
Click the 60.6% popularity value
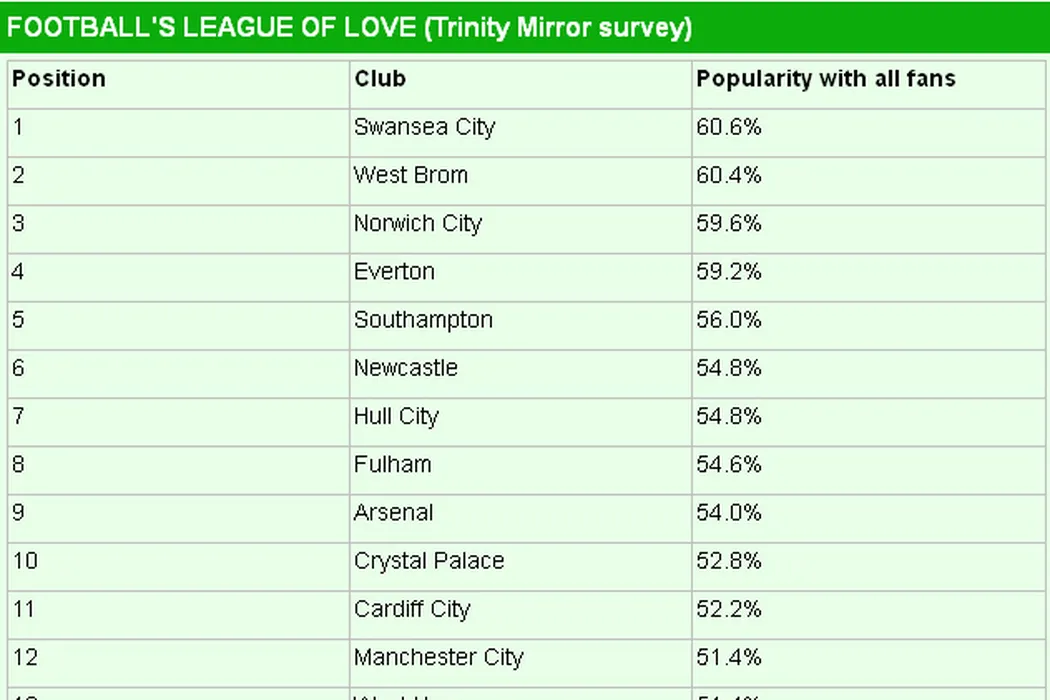(729, 127)
